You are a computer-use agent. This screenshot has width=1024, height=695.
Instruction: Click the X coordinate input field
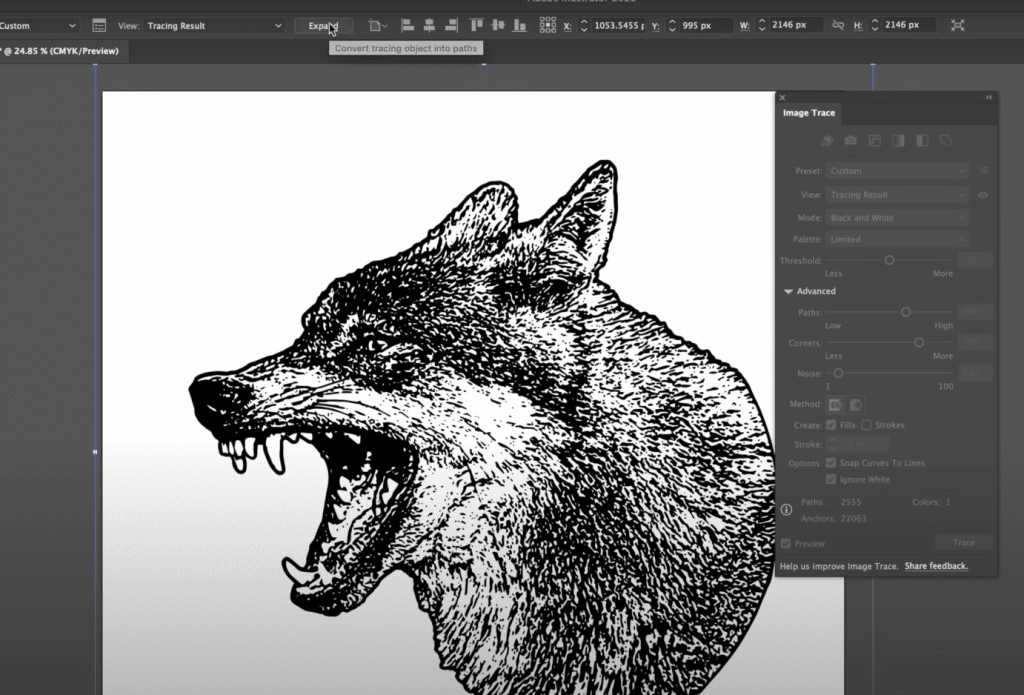pos(618,25)
